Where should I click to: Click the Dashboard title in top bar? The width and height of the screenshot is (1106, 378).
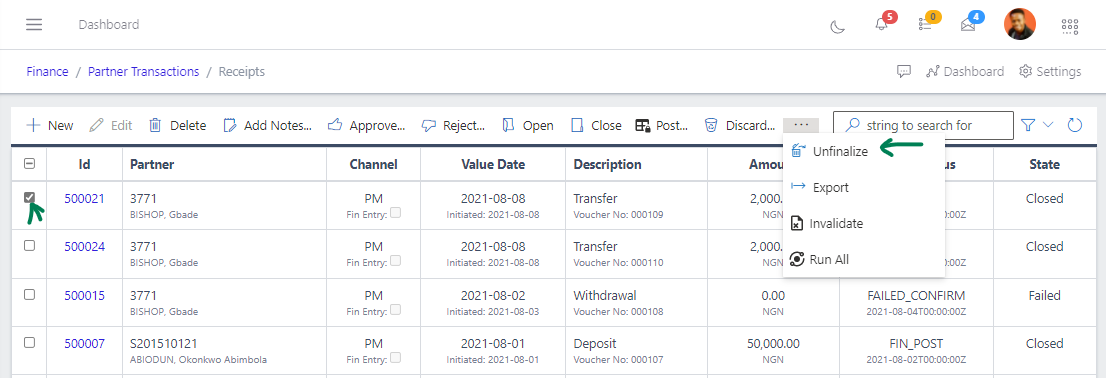click(109, 25)
